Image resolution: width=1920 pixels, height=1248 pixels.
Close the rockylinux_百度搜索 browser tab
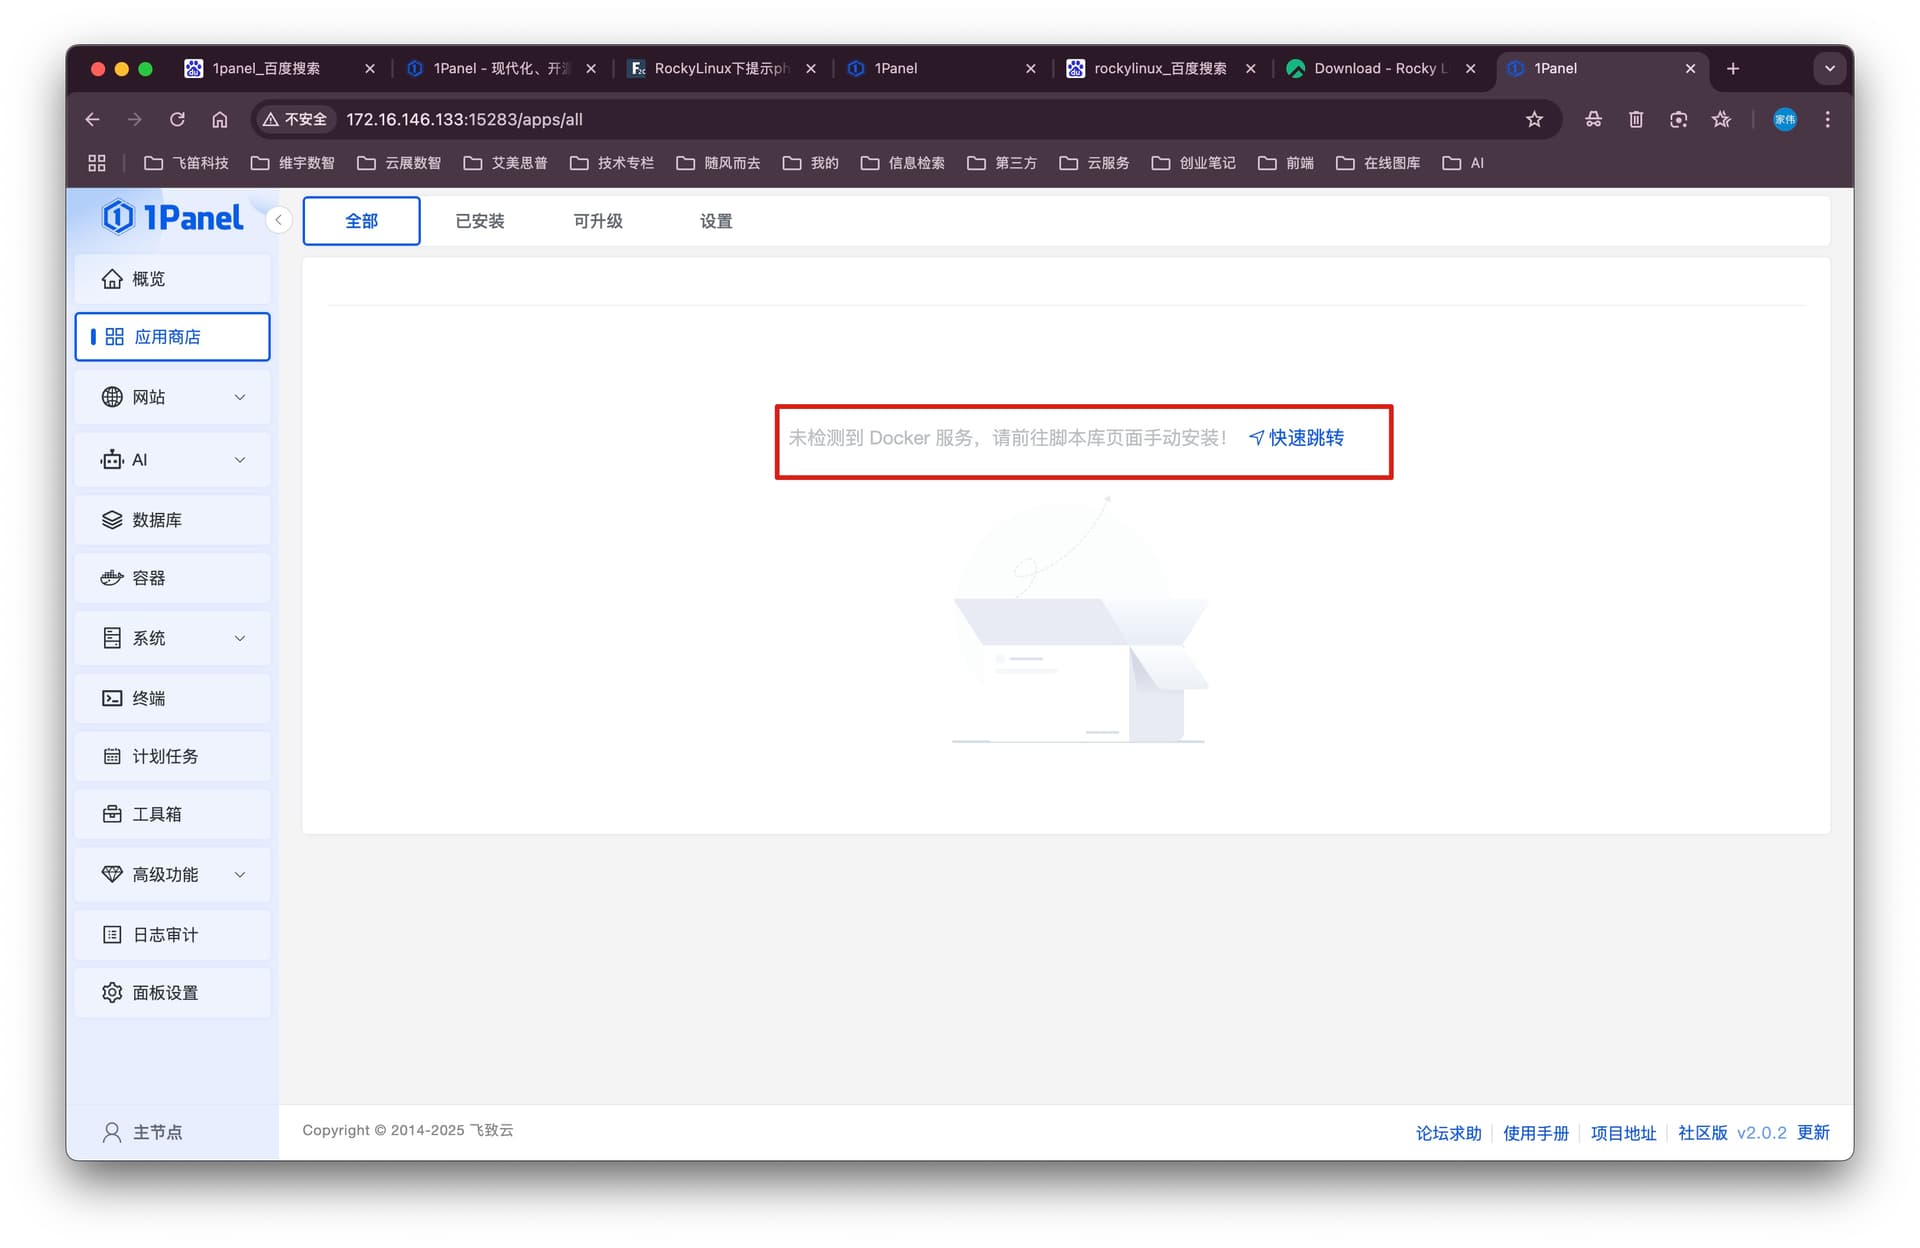tap(1251, 68)
